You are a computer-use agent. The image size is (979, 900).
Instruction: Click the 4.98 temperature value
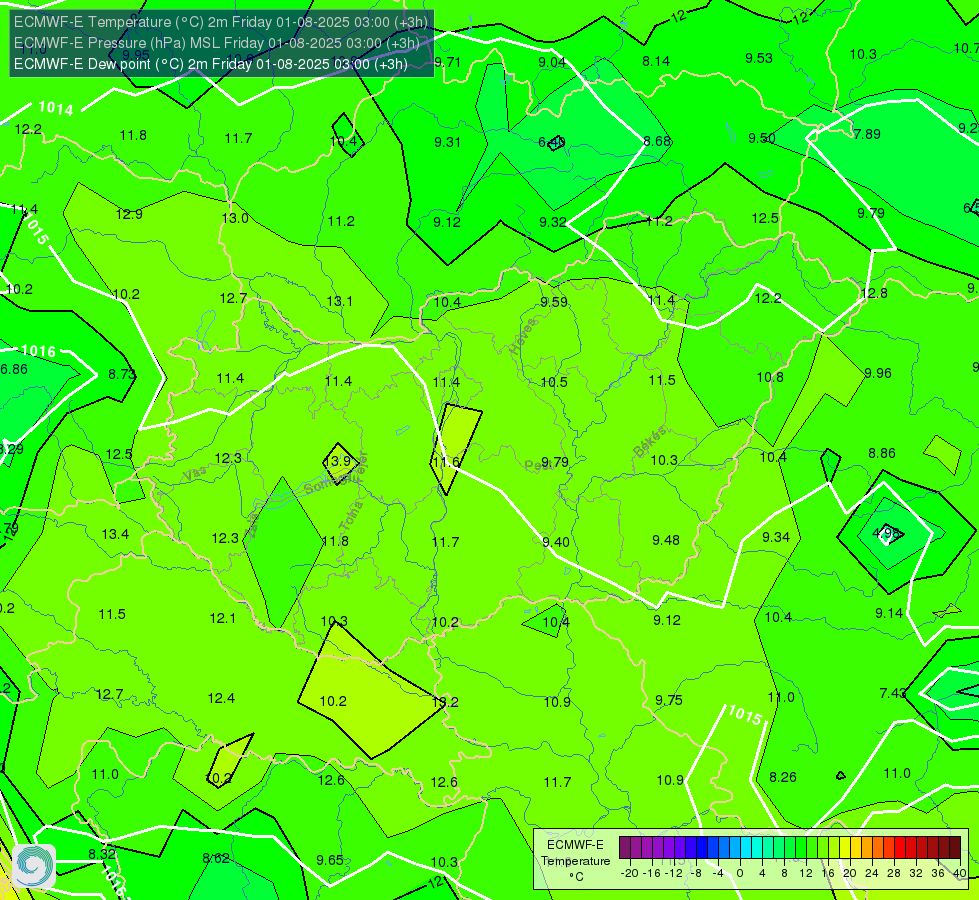885,533
